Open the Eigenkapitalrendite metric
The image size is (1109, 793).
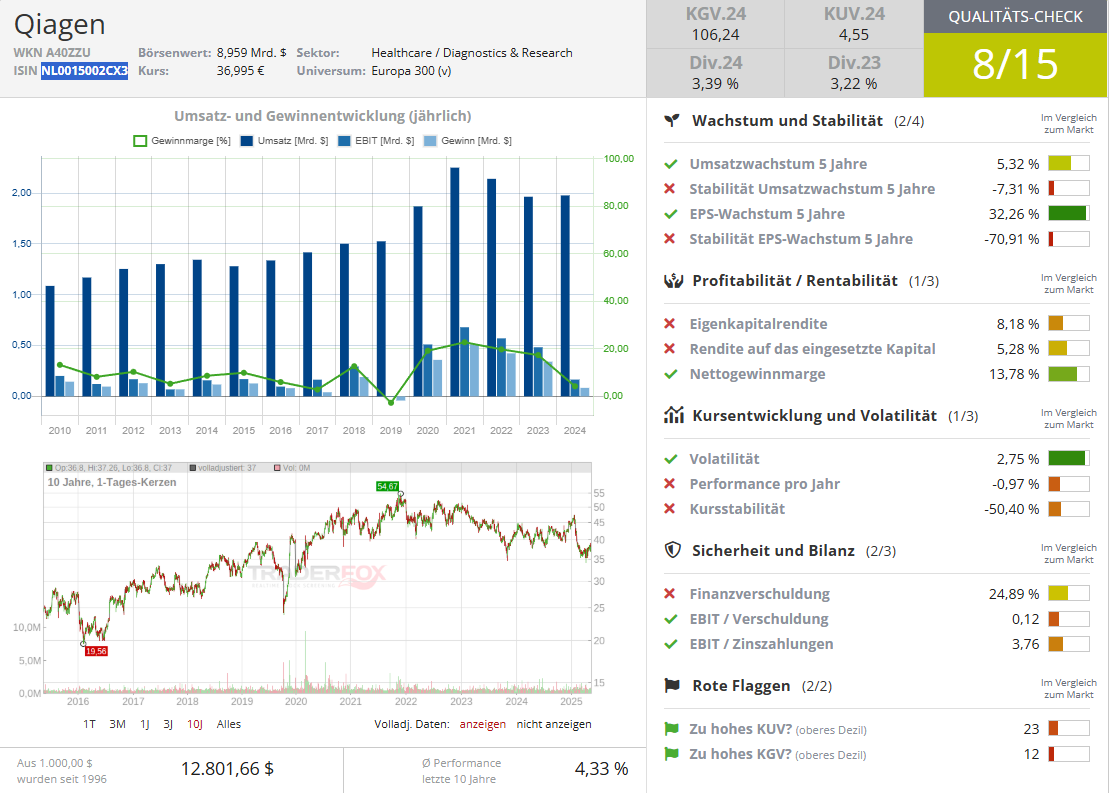pyautogui.click(x=758, y=324)
